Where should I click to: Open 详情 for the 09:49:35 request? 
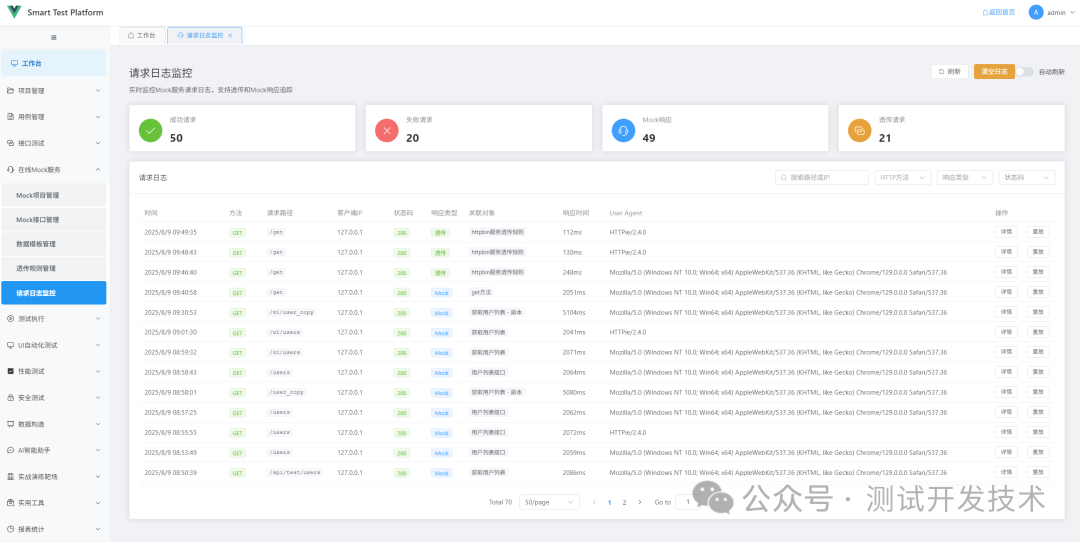[x=1006, y=232]
